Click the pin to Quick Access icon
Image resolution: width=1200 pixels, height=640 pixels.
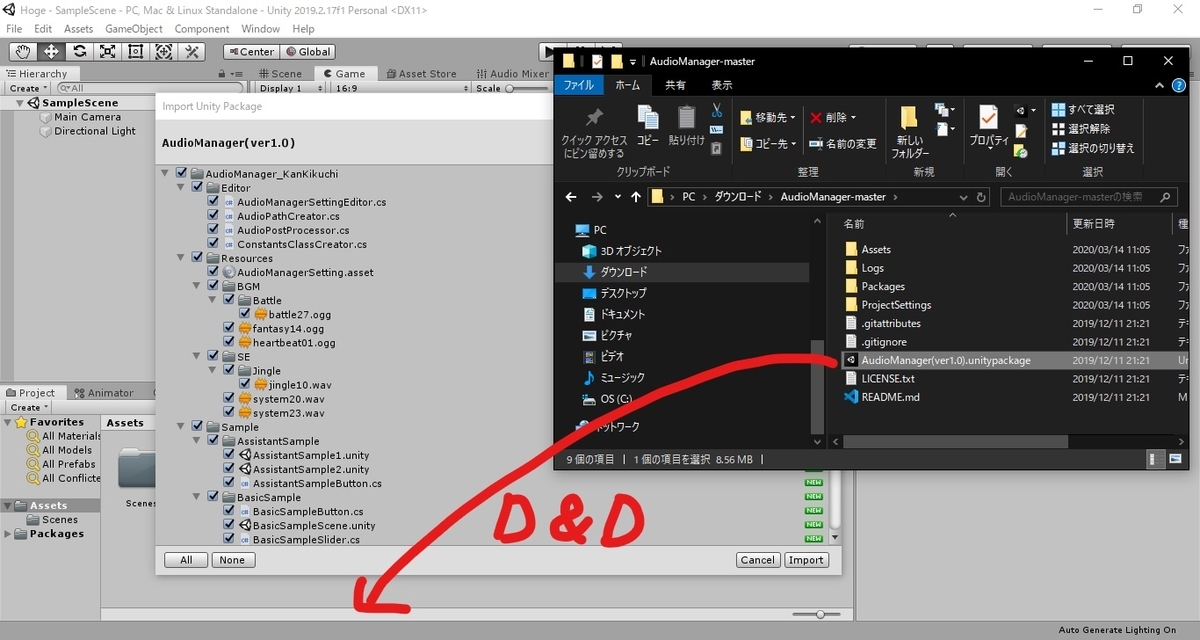(x=594, y=118)
